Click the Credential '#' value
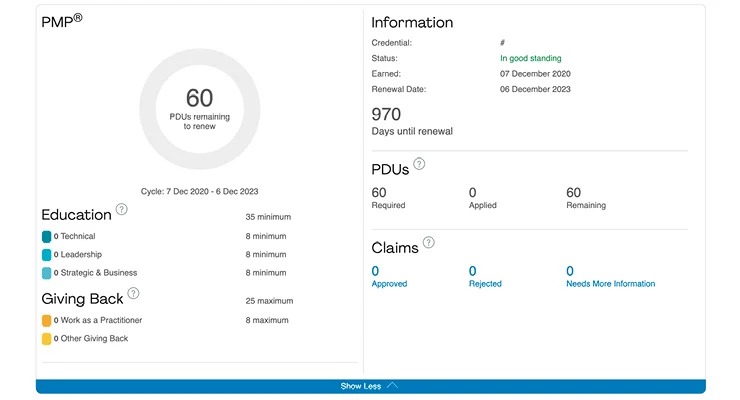The height and width of the screenshot is (400, 740). point(502,42)
